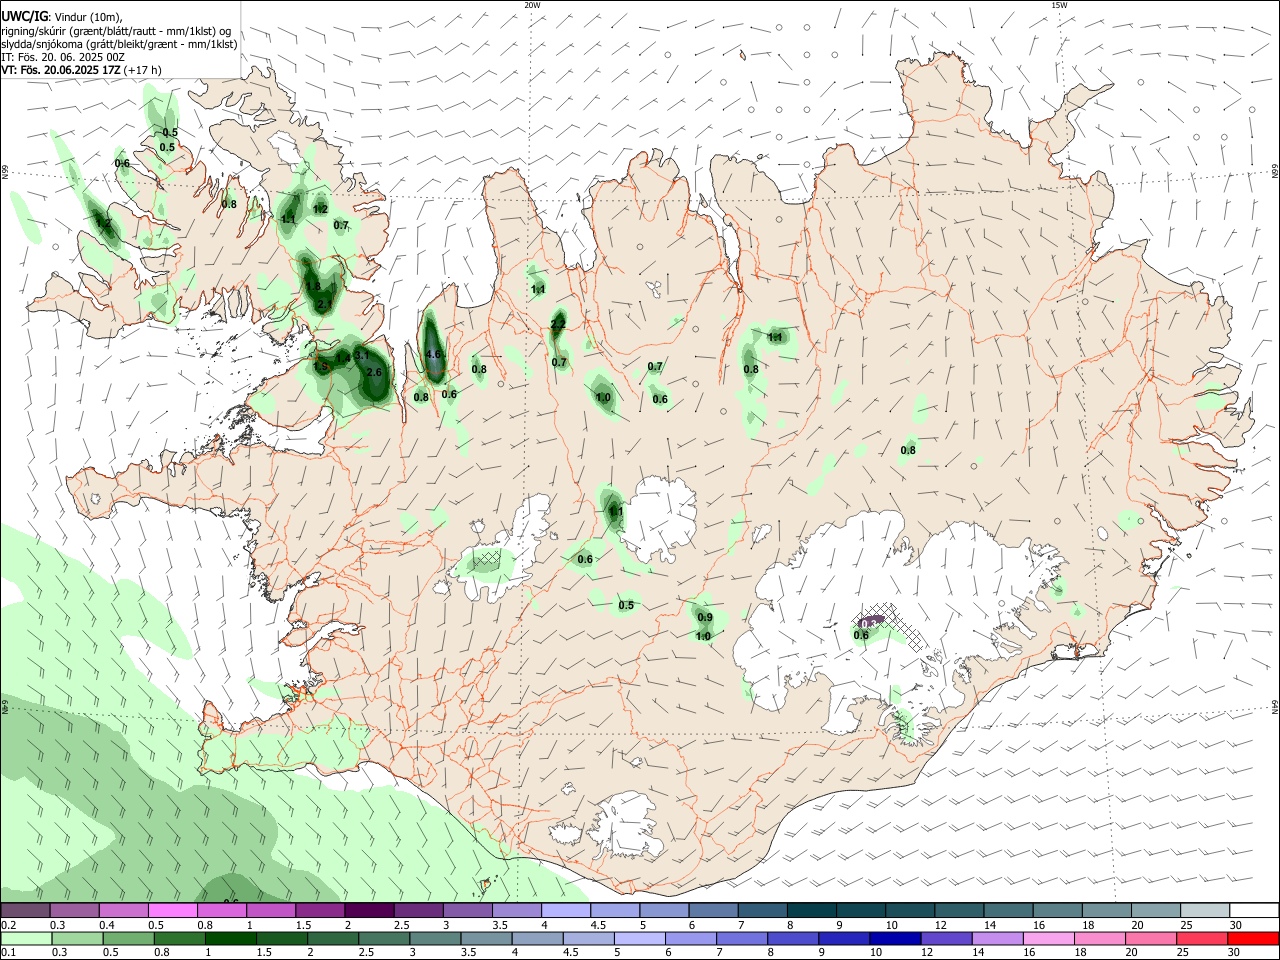Select the dusky purple 0.2–0.3 swatch starting upper row
The image size is (1280, 960).
pyautogui.click(x=25, y=911)
